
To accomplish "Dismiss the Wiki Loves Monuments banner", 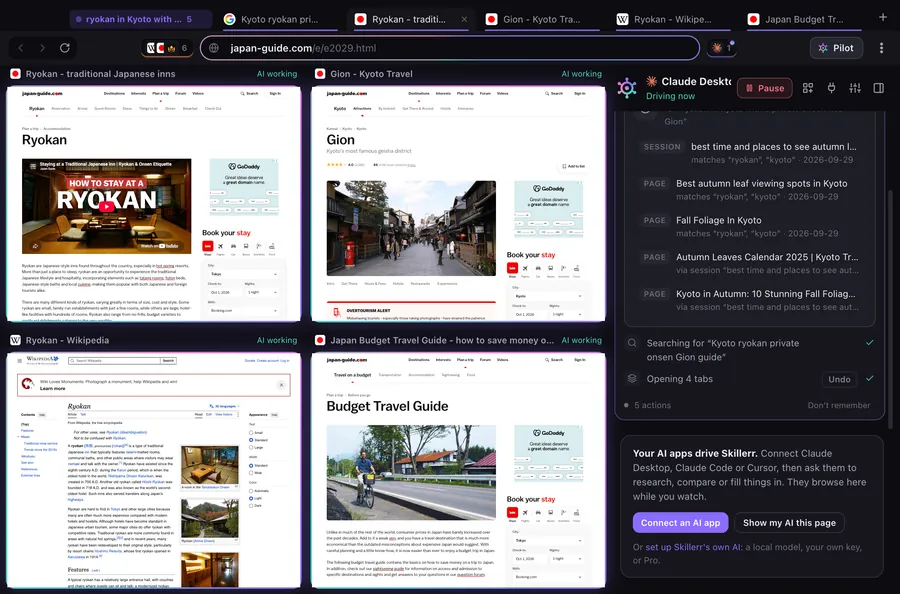I will [x=281, y=385].
